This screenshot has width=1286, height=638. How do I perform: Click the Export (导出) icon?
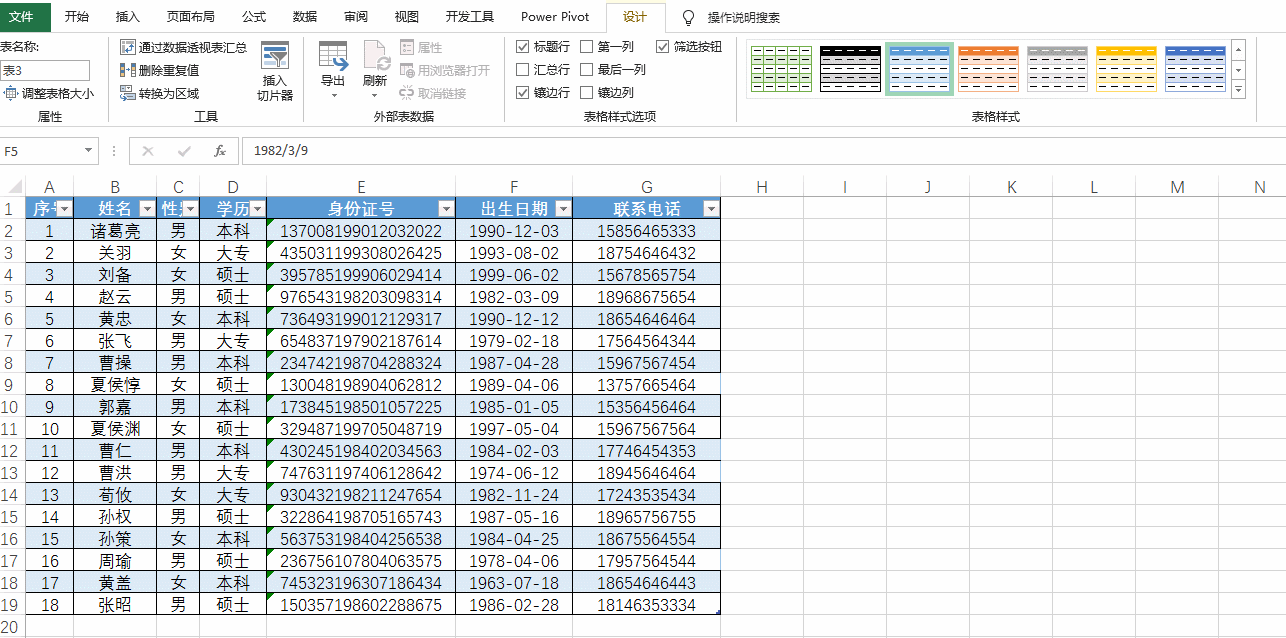point(333,55)
